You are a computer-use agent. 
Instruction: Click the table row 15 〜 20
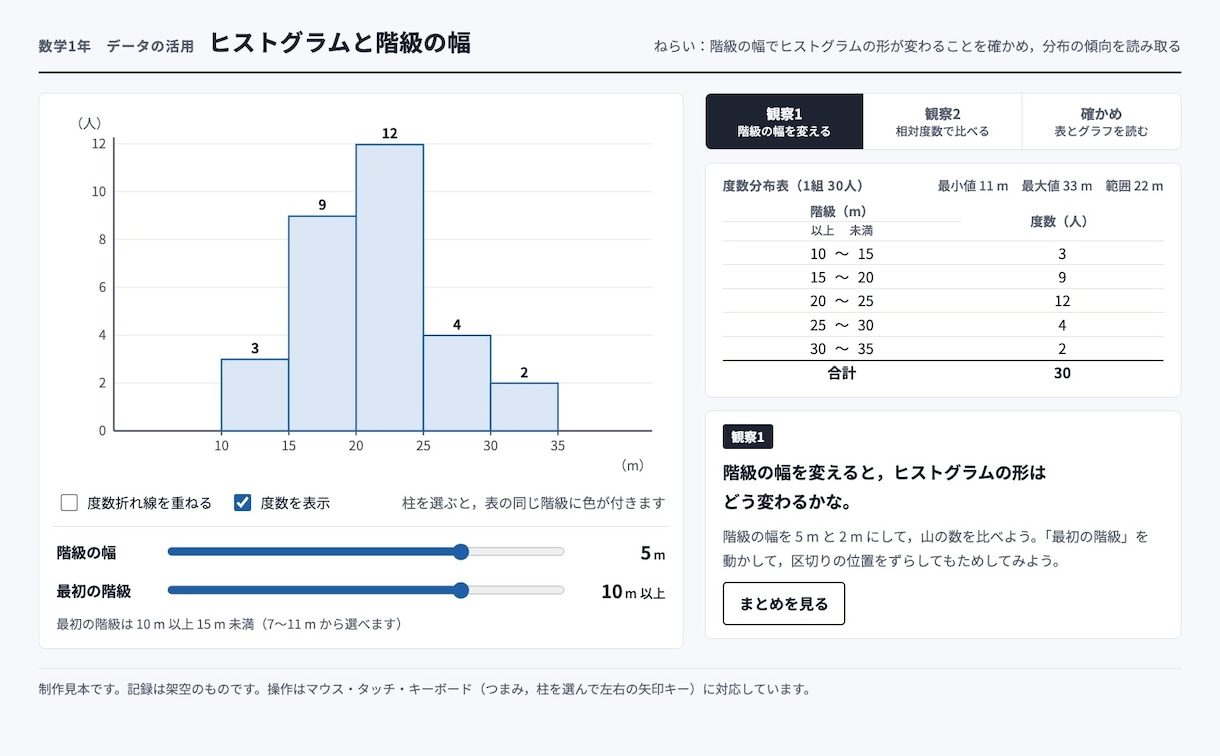[943, 277]
